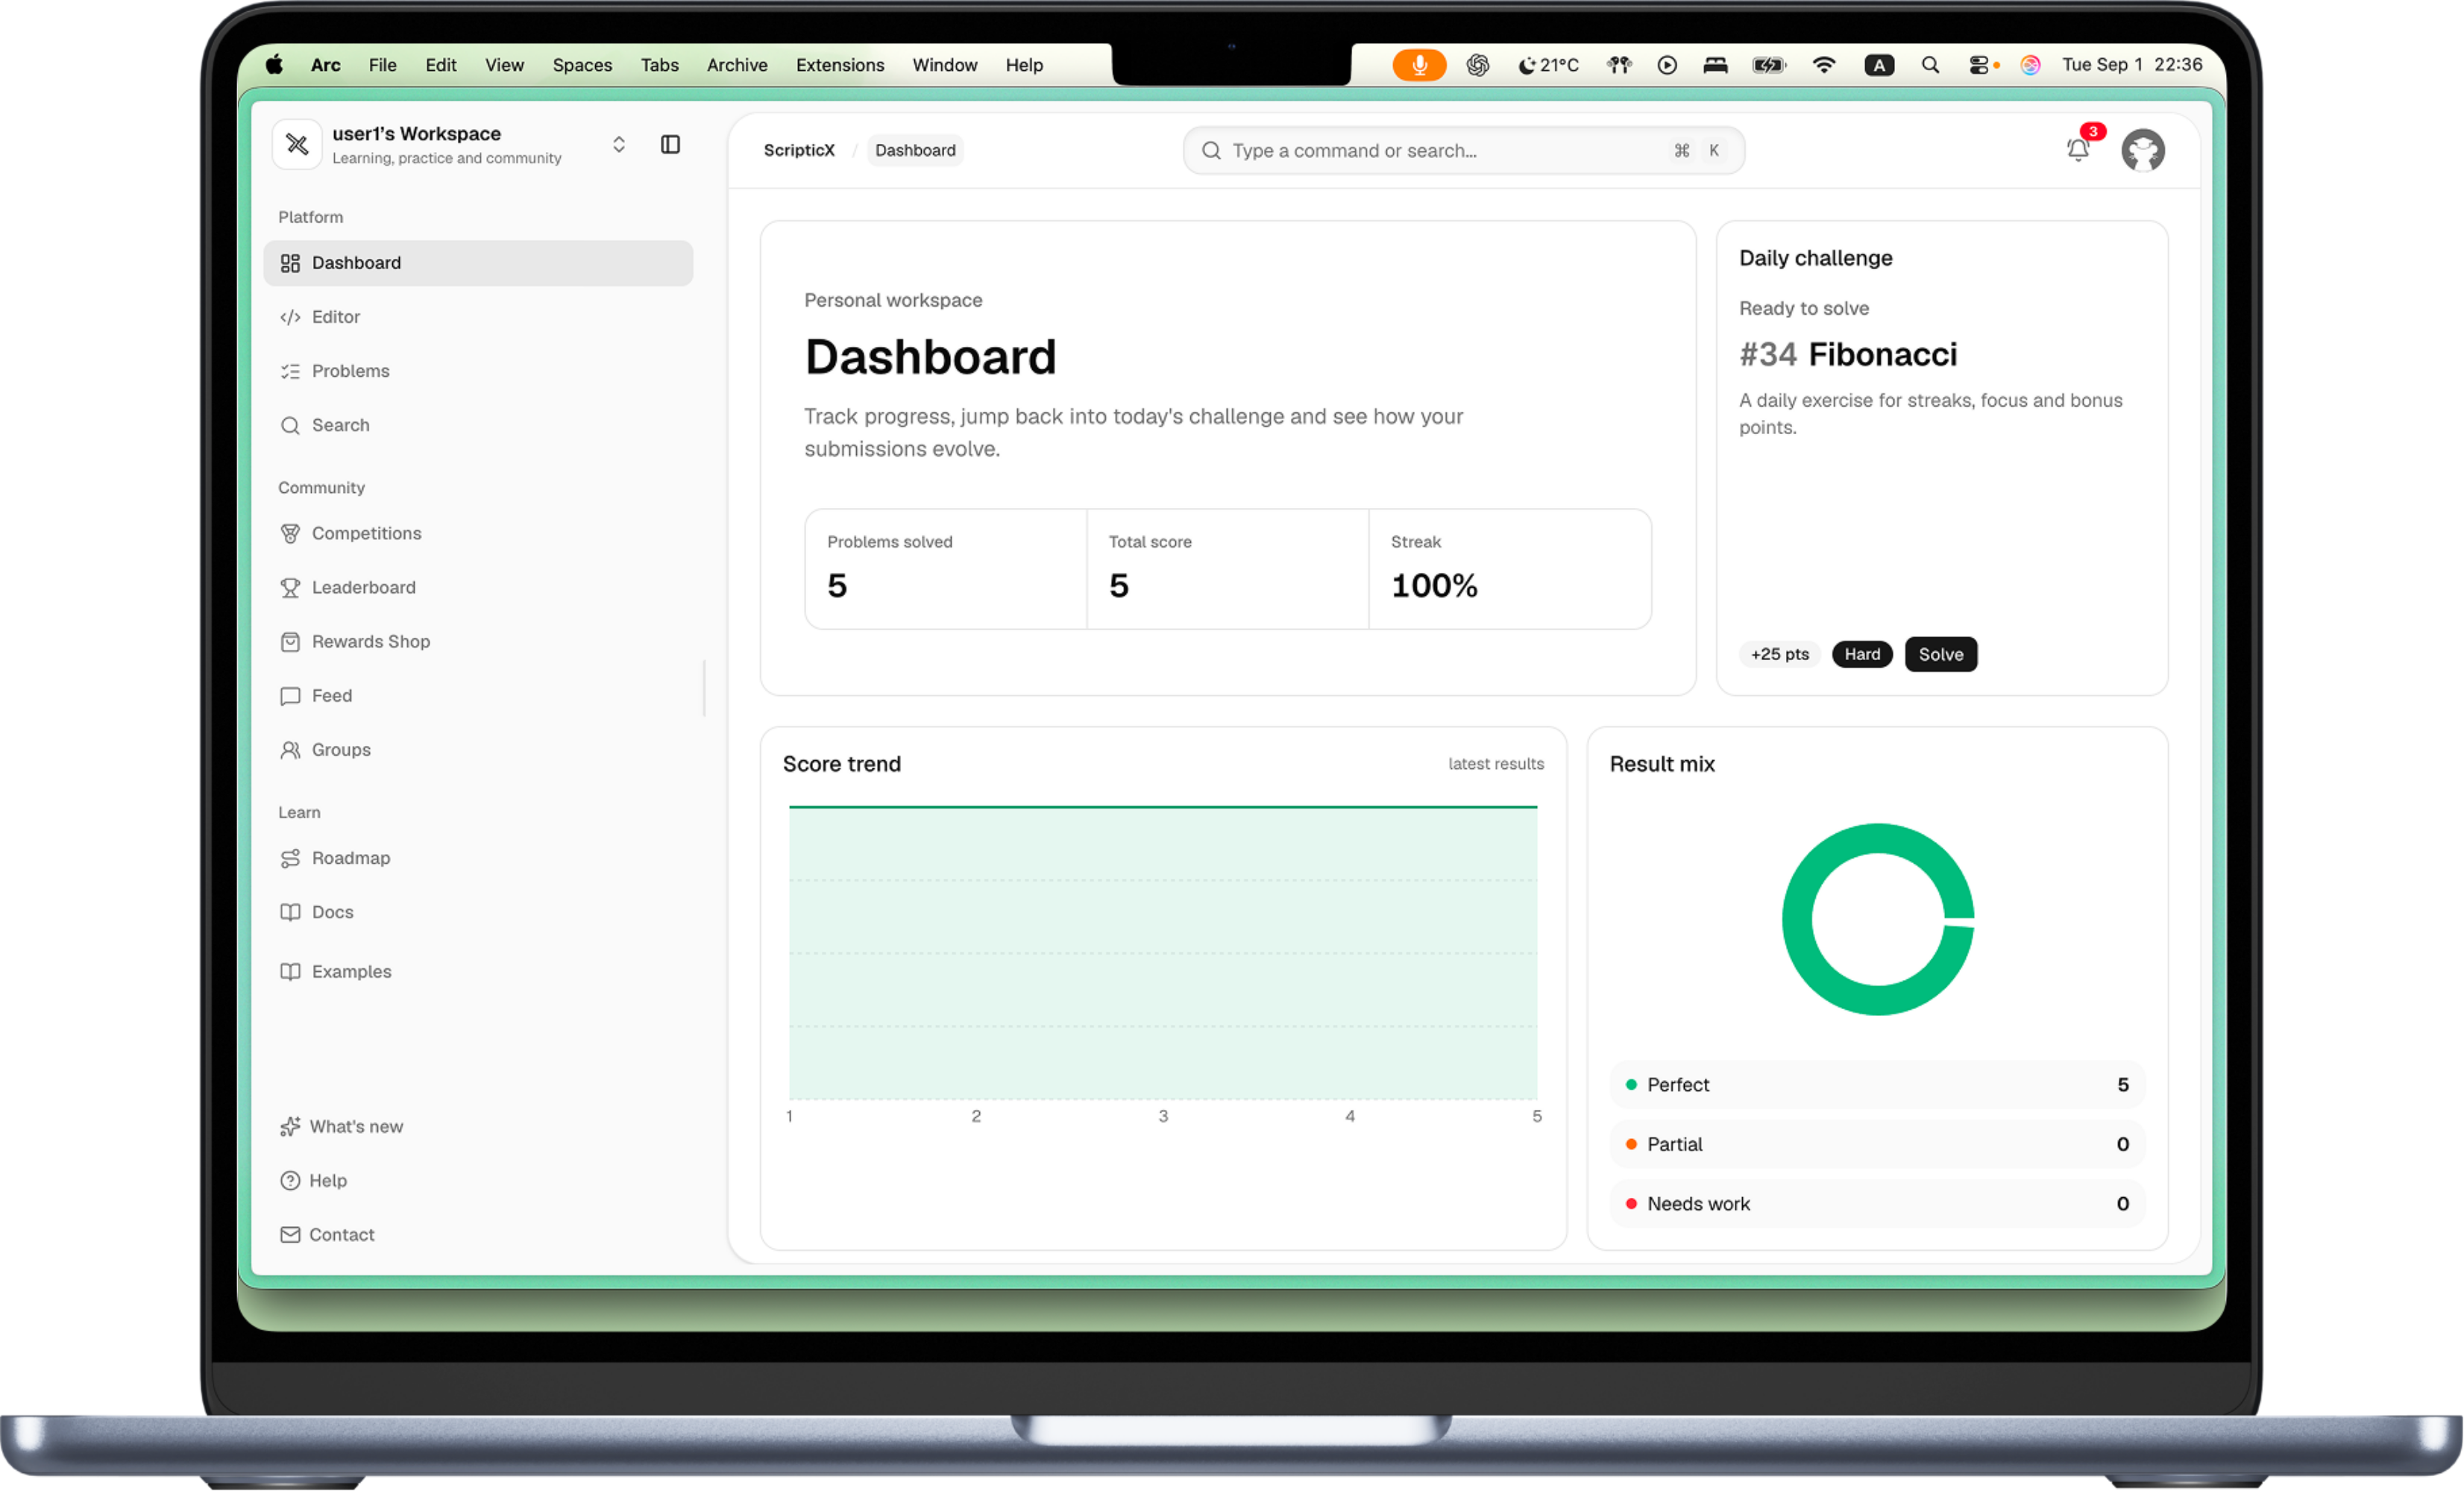
Task: Click the Leaderboard trophy icon
Action: [x=290, y=587]
